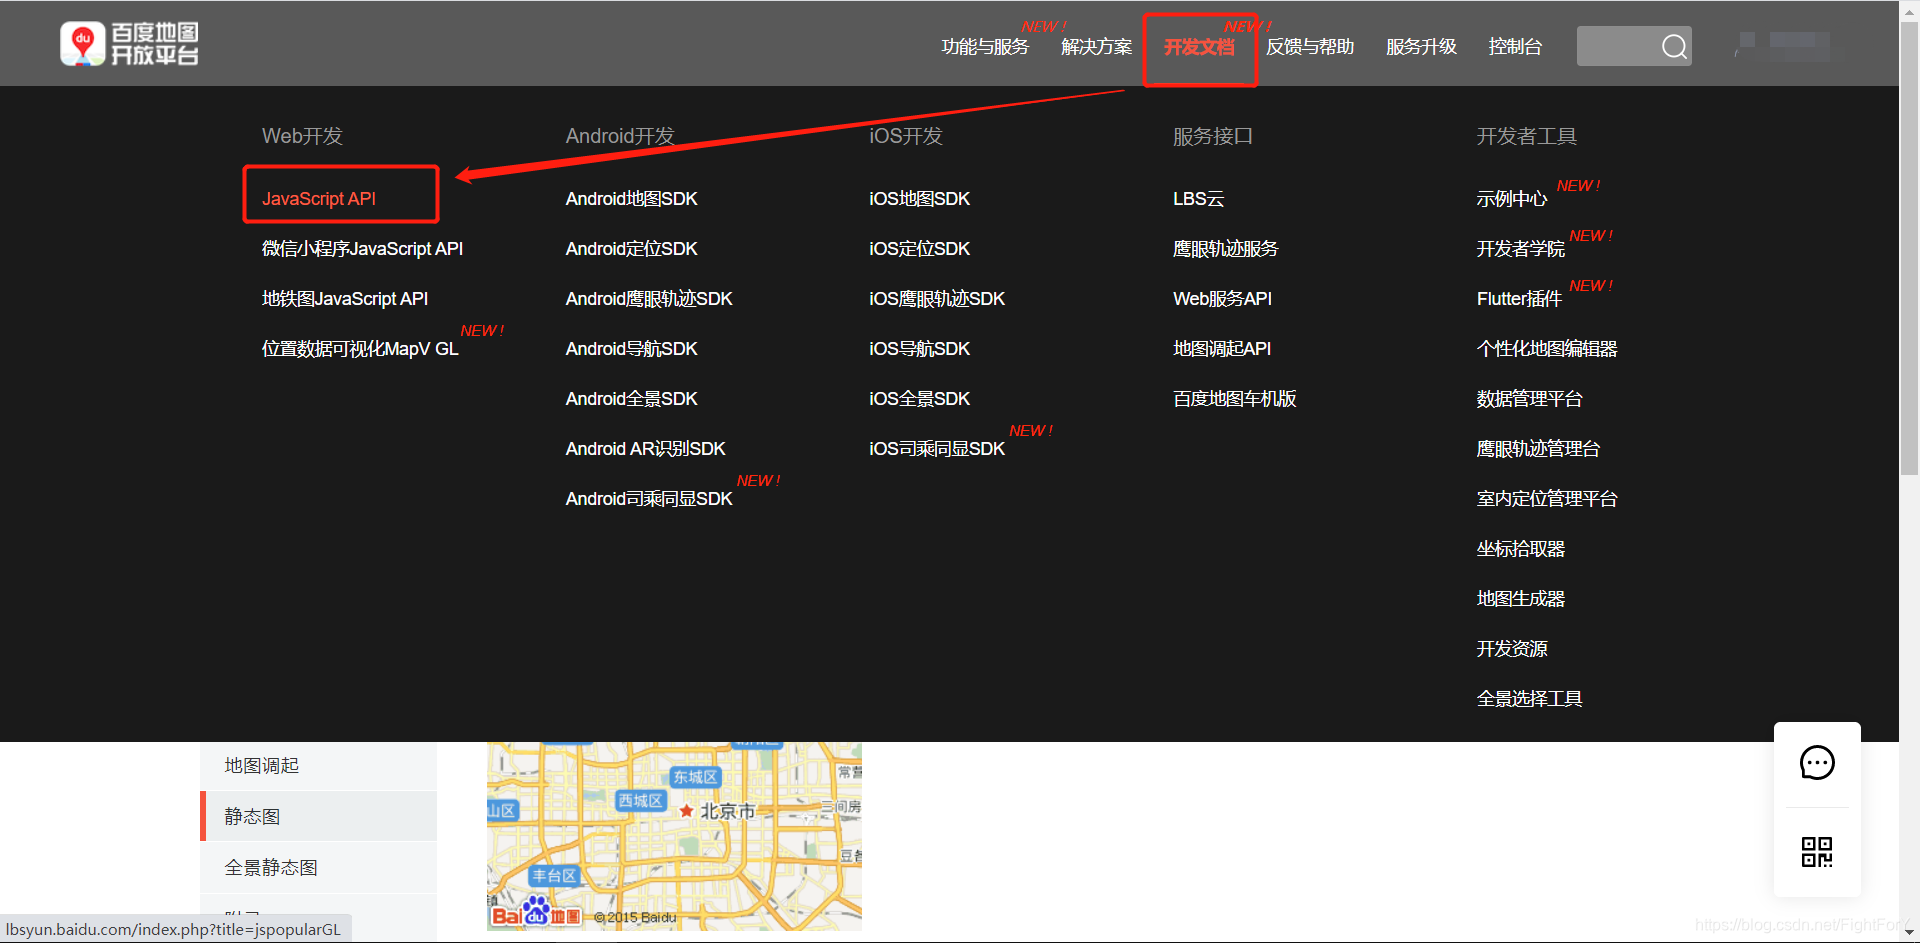
Task: Open the 反馈与帮助 menu
Action: point(1310,47)
